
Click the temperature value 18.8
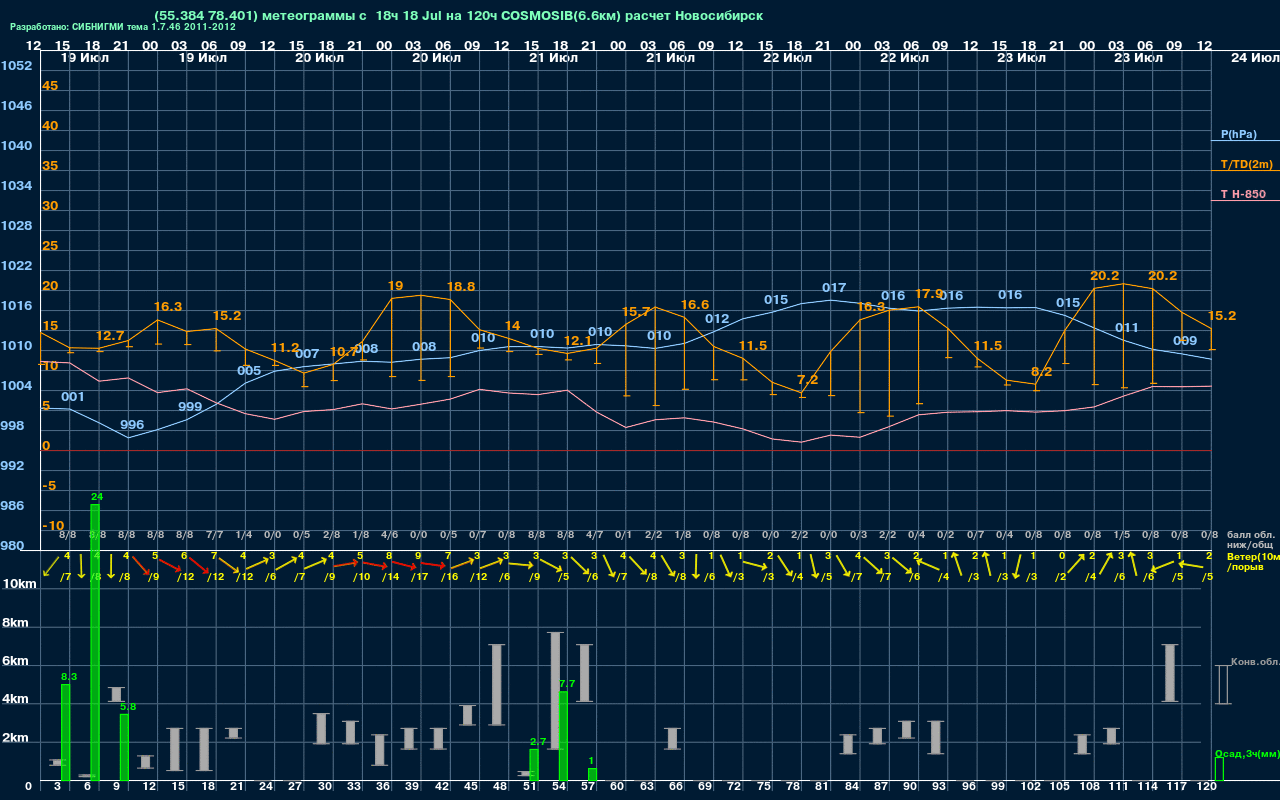point(461,287)
